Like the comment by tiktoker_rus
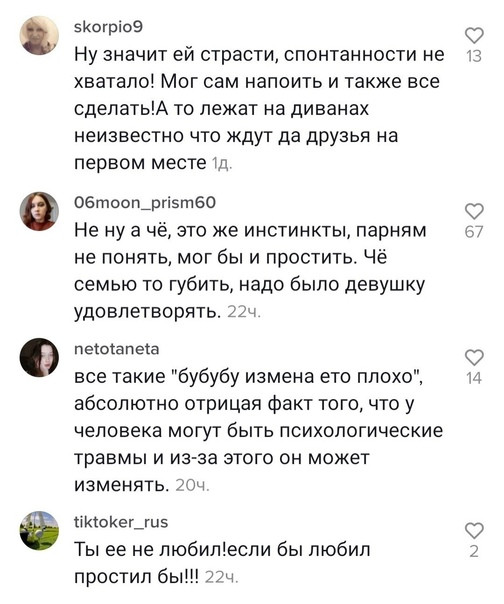 point(474,531)
